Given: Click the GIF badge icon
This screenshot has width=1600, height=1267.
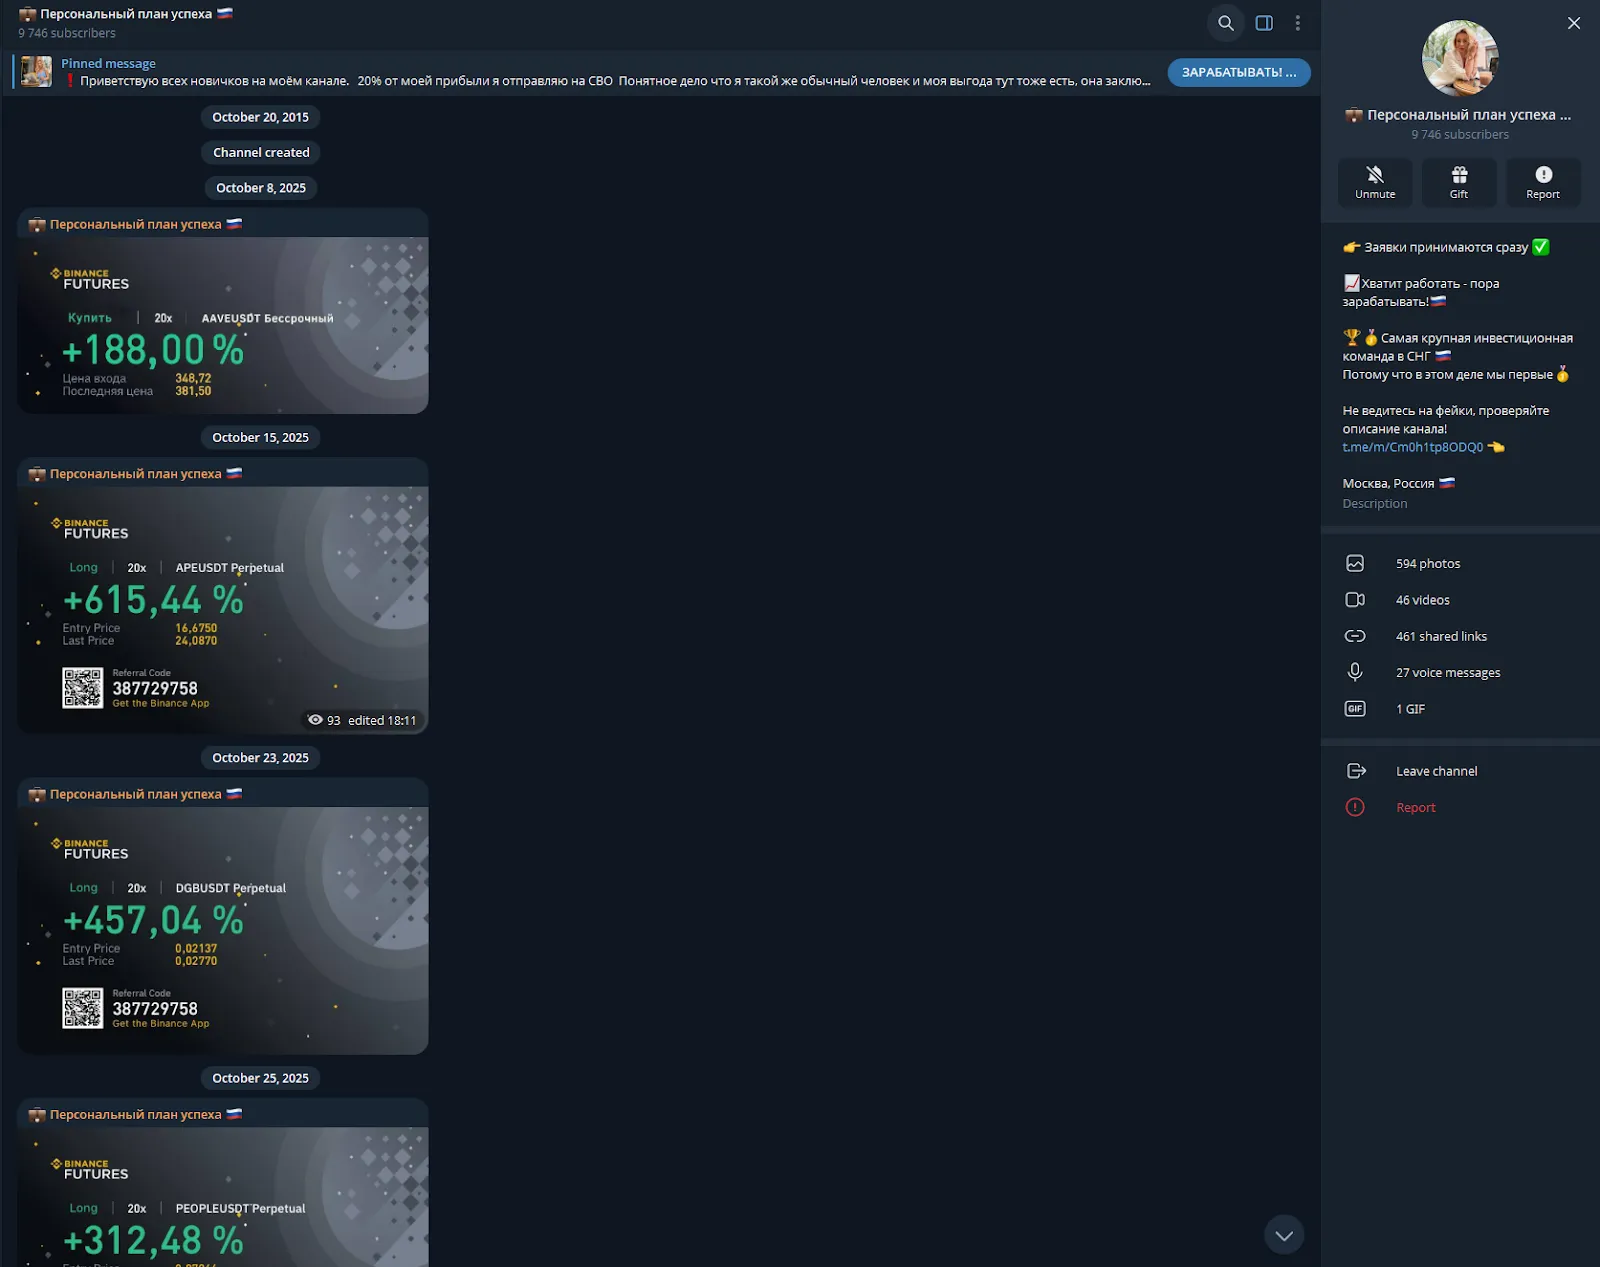Looking at the screenshot, I should point(1355,709).
